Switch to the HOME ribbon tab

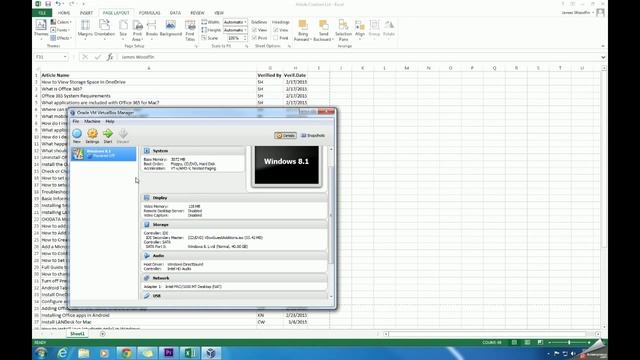[x=64, y=13]
